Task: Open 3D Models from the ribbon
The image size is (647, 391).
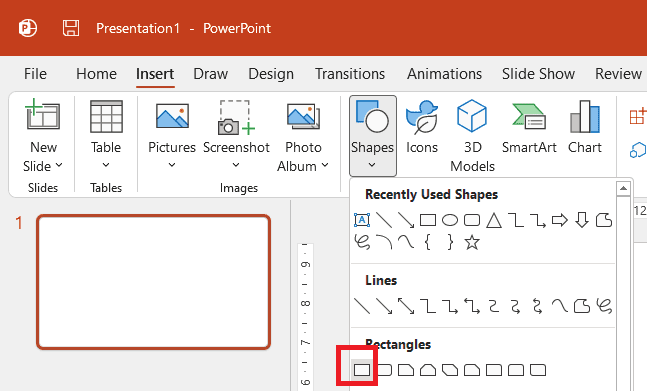Action: 472,135
